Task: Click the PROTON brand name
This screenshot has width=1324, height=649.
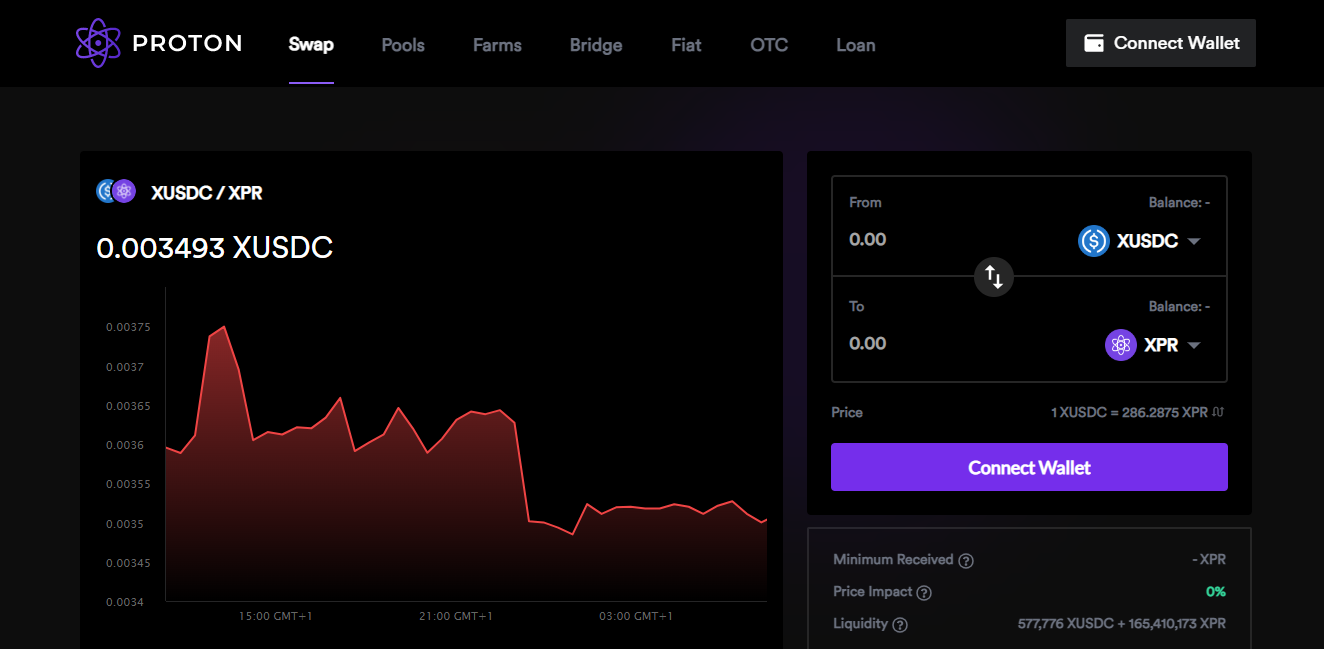Action: point(187,43)
